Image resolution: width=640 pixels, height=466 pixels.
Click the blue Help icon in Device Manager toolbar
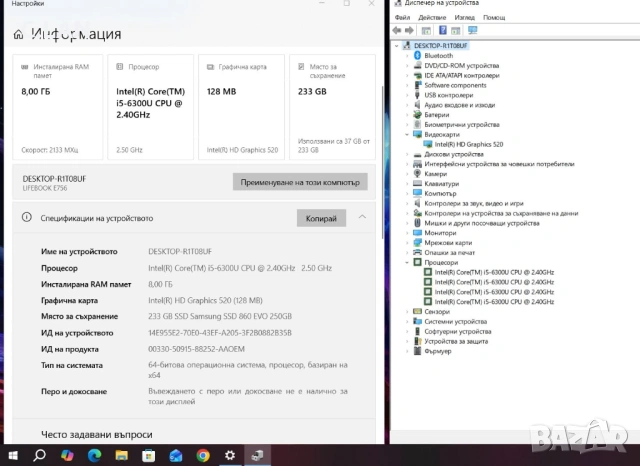[442, 30]
